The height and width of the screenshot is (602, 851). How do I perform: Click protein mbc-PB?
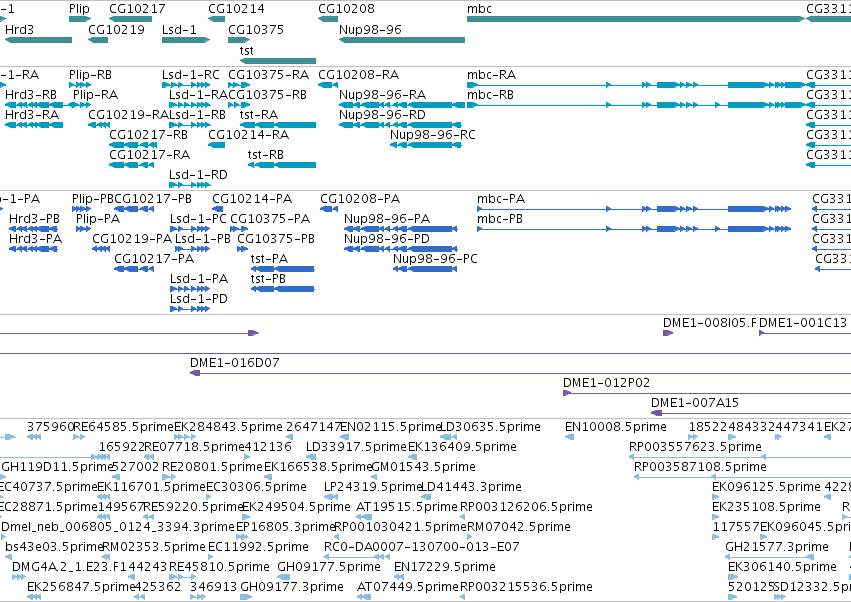point(500,219)
